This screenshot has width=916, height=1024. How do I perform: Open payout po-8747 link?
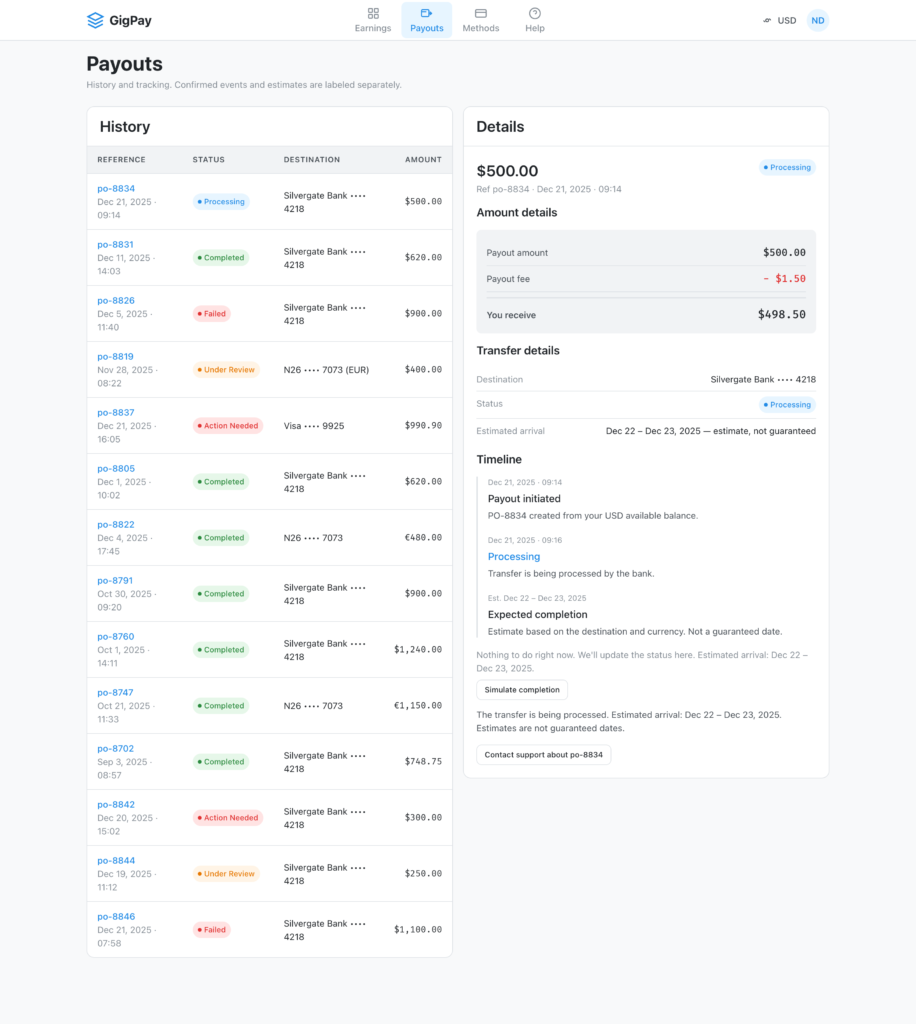click(116, 693)
